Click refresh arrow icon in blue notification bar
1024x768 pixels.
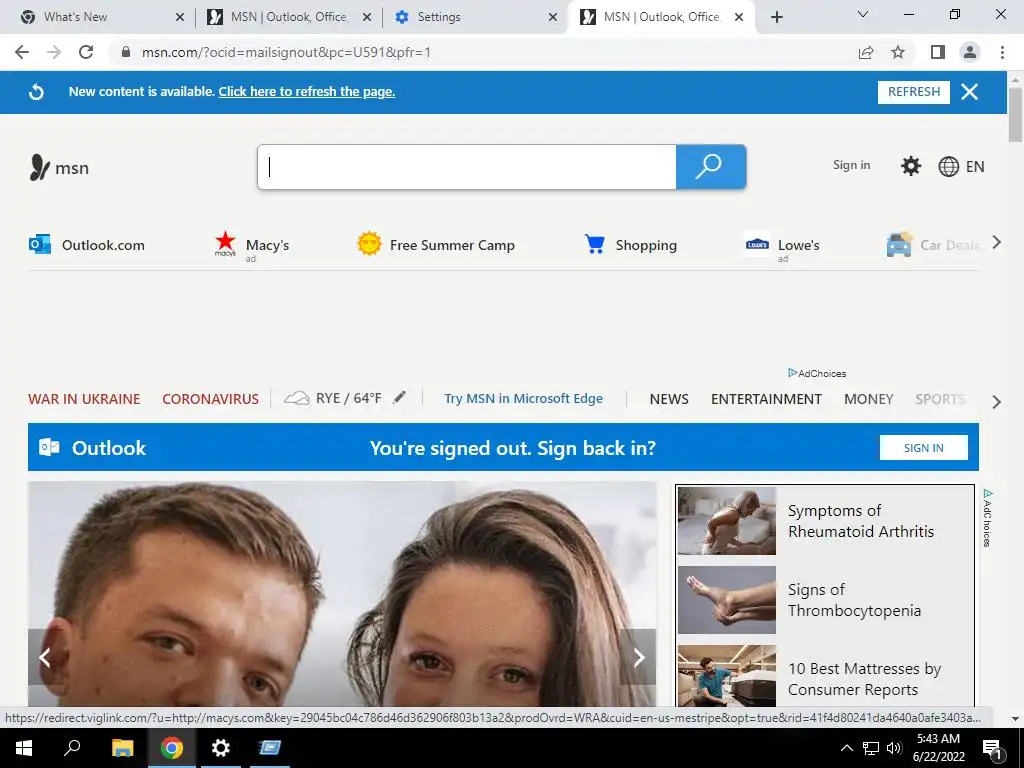pos(37,92)
